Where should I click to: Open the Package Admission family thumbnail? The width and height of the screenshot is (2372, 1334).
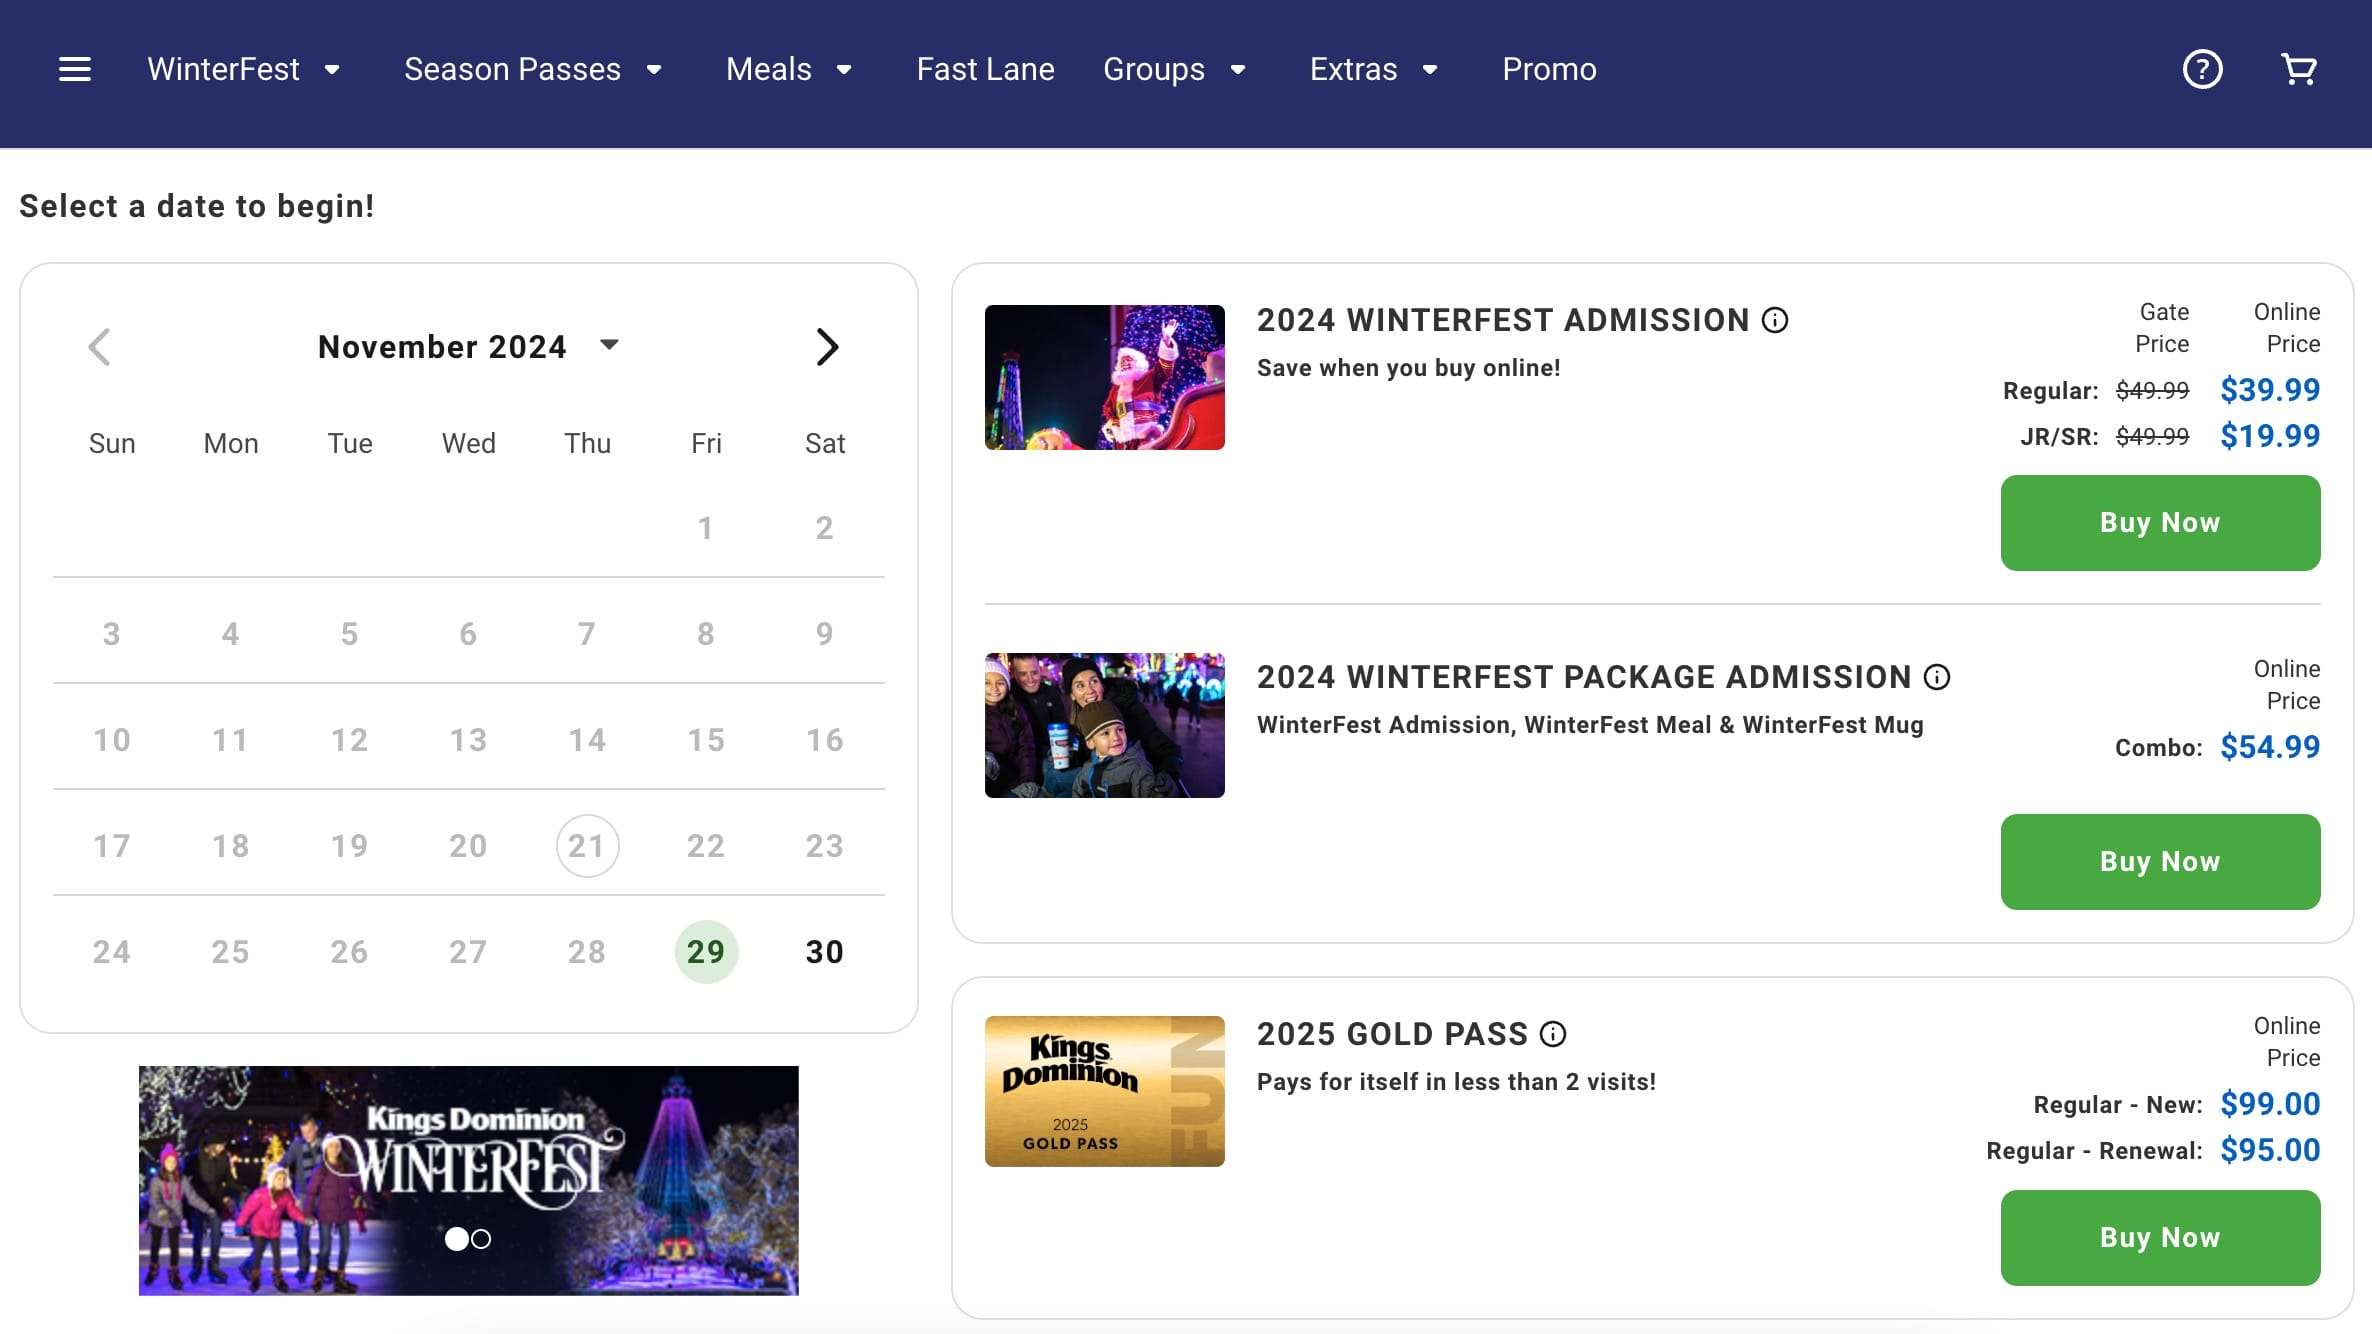pos(1104,725)
